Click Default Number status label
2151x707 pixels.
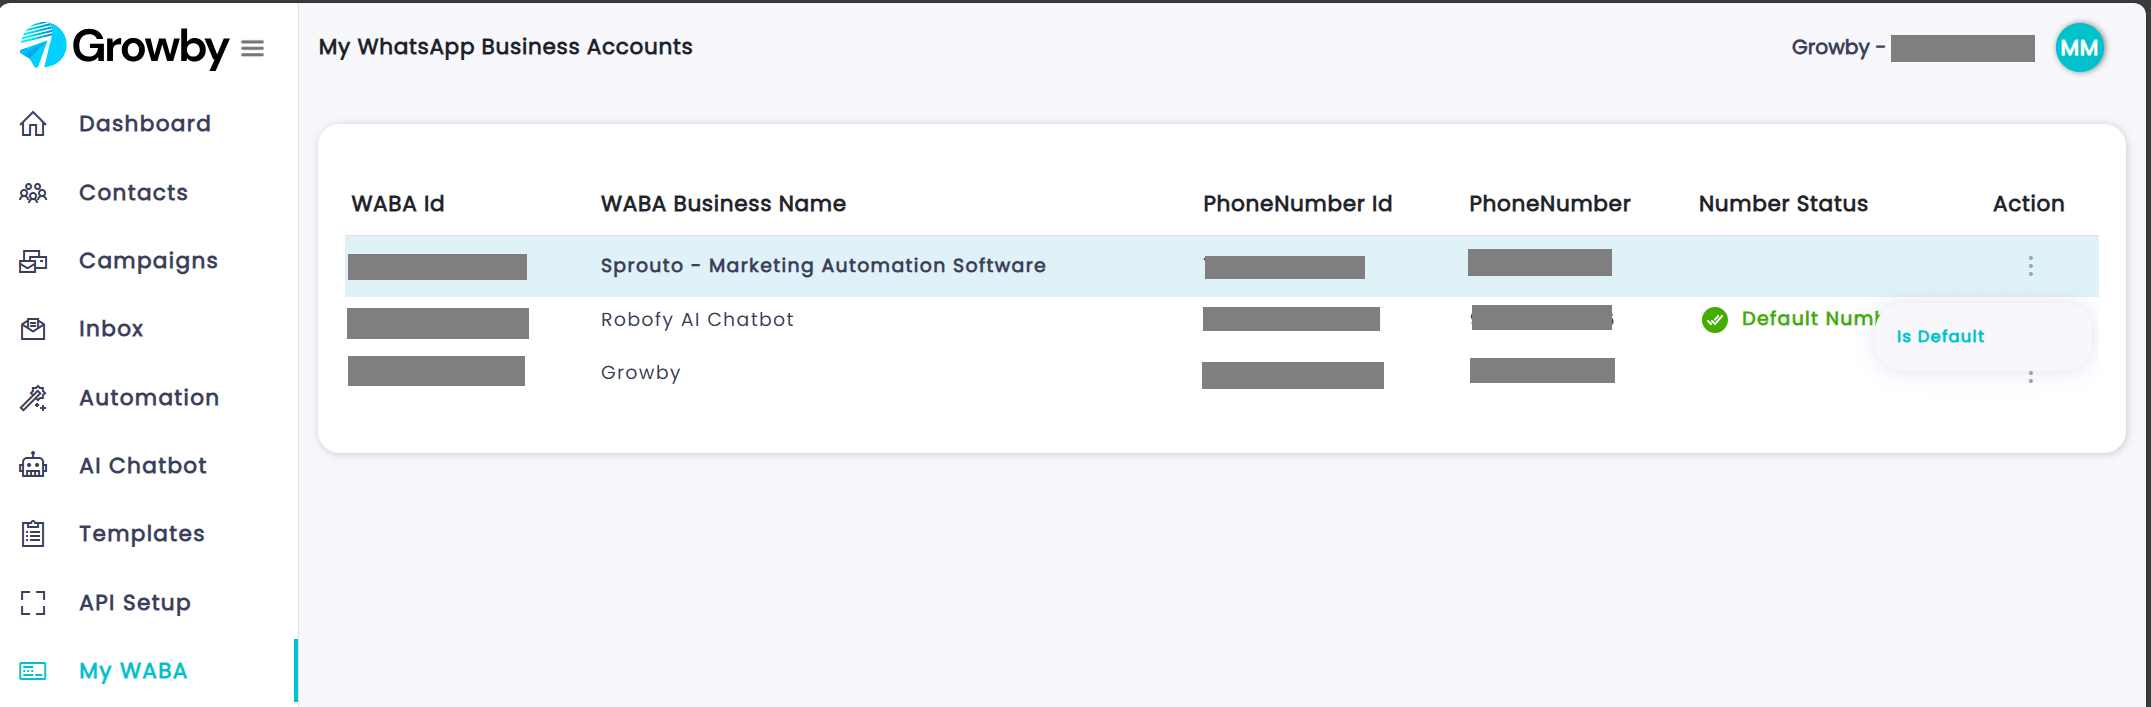(1810, 319)
